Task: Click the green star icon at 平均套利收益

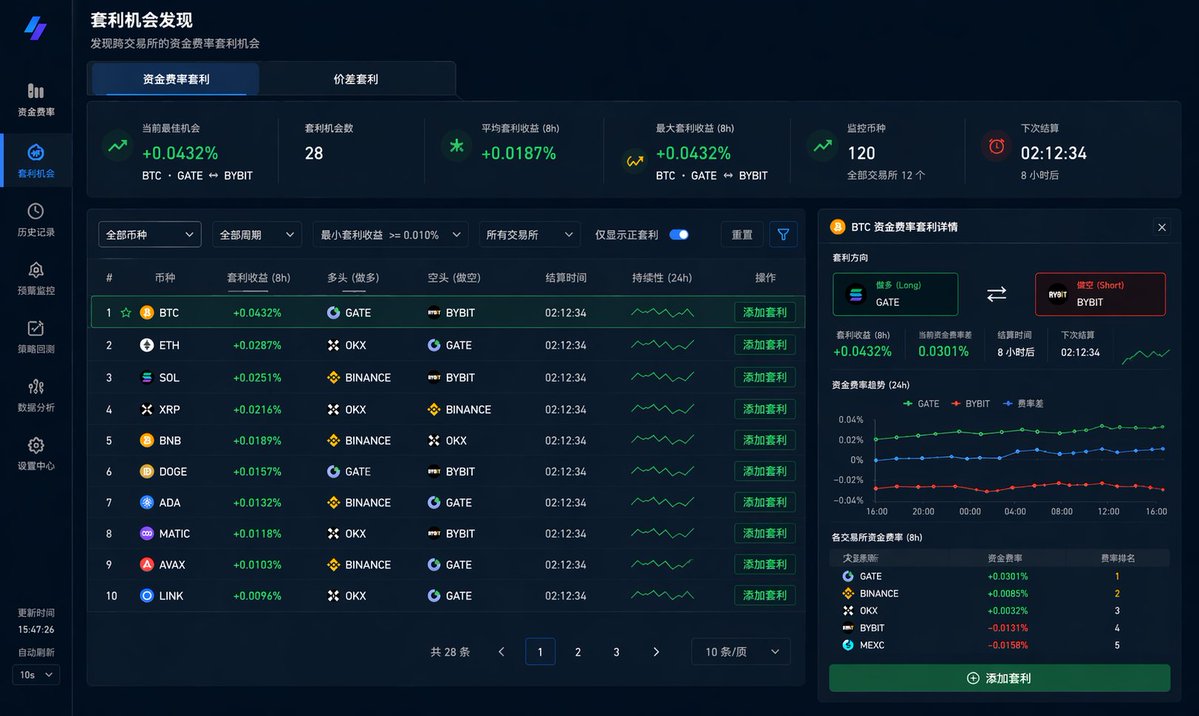Action: coord(457,145)
